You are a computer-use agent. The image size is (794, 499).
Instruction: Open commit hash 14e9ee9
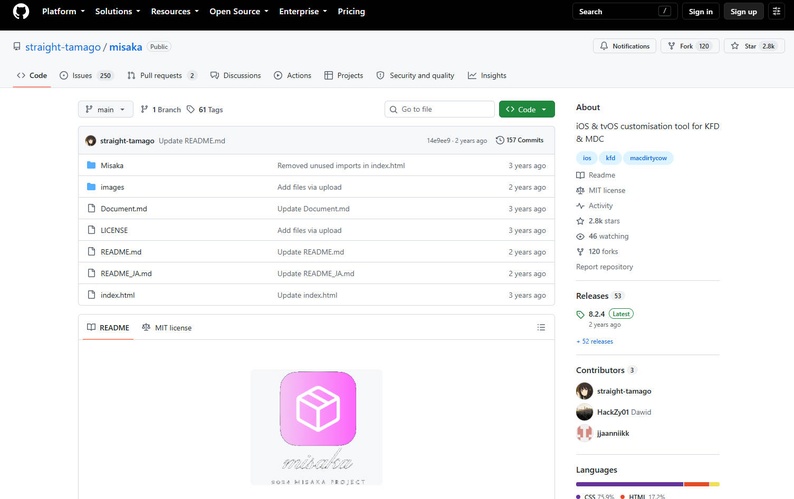[x=439, y=141]
